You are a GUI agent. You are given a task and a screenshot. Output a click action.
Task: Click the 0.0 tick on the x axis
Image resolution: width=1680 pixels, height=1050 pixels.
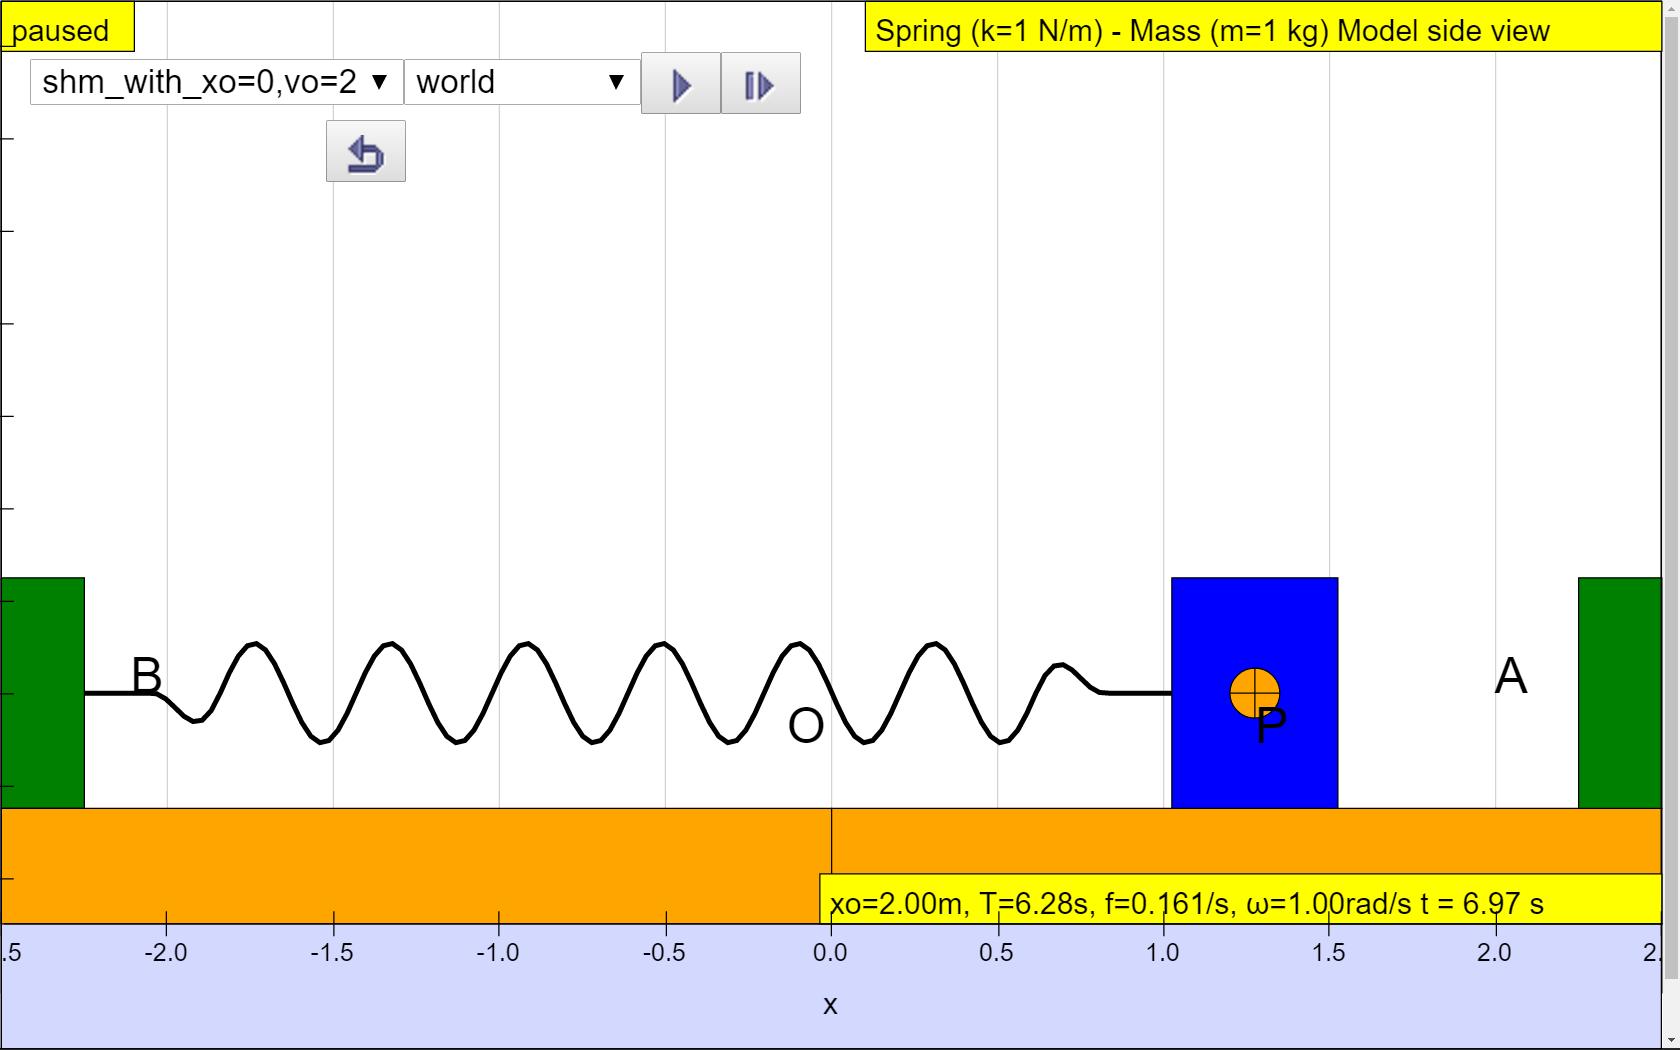(830, 952)
